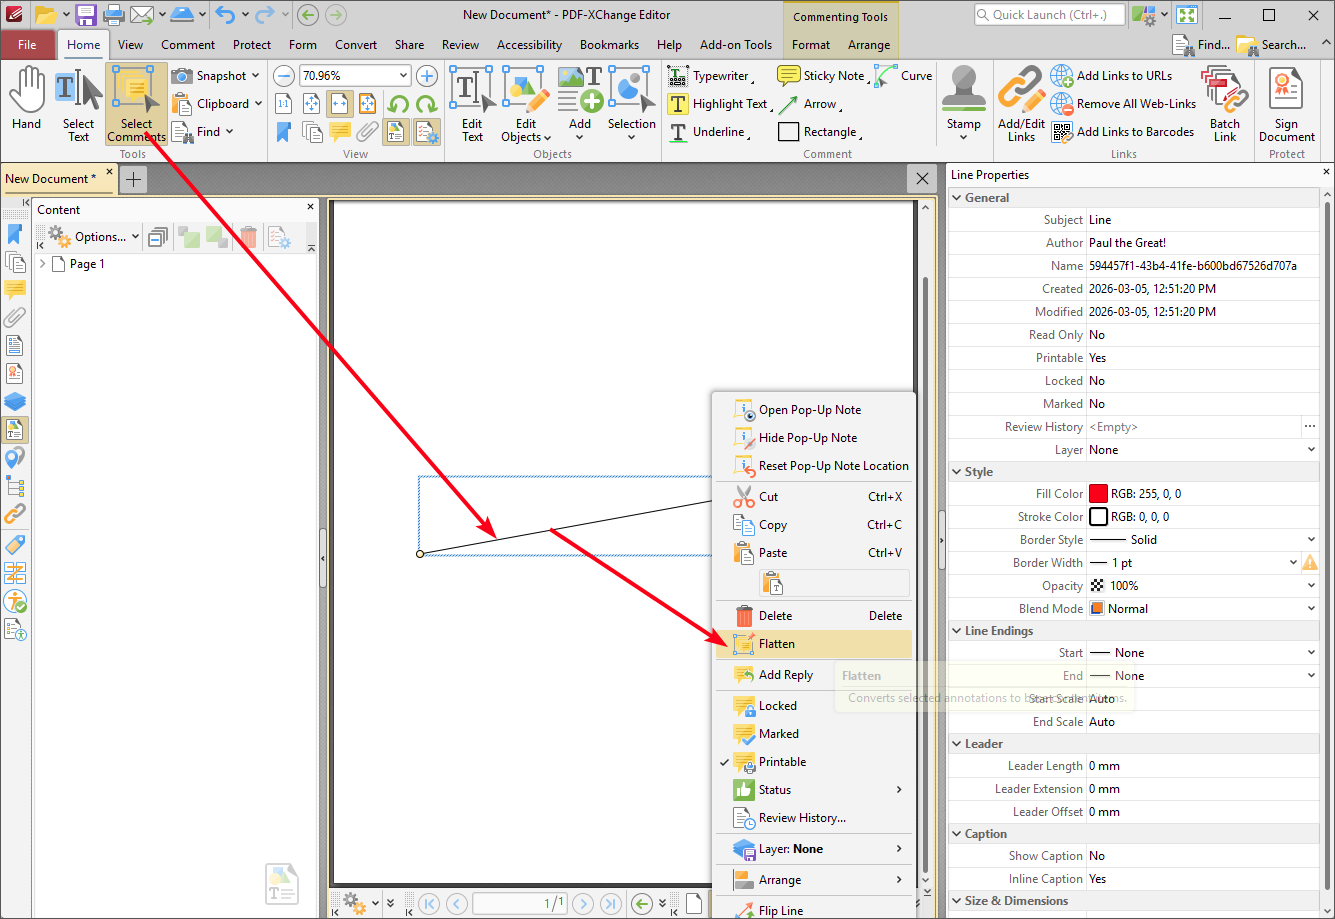Open the Border Style dropdown
Image resolution: width=1335 pixels, height=919 pixels.
[x=1311, y=540]
